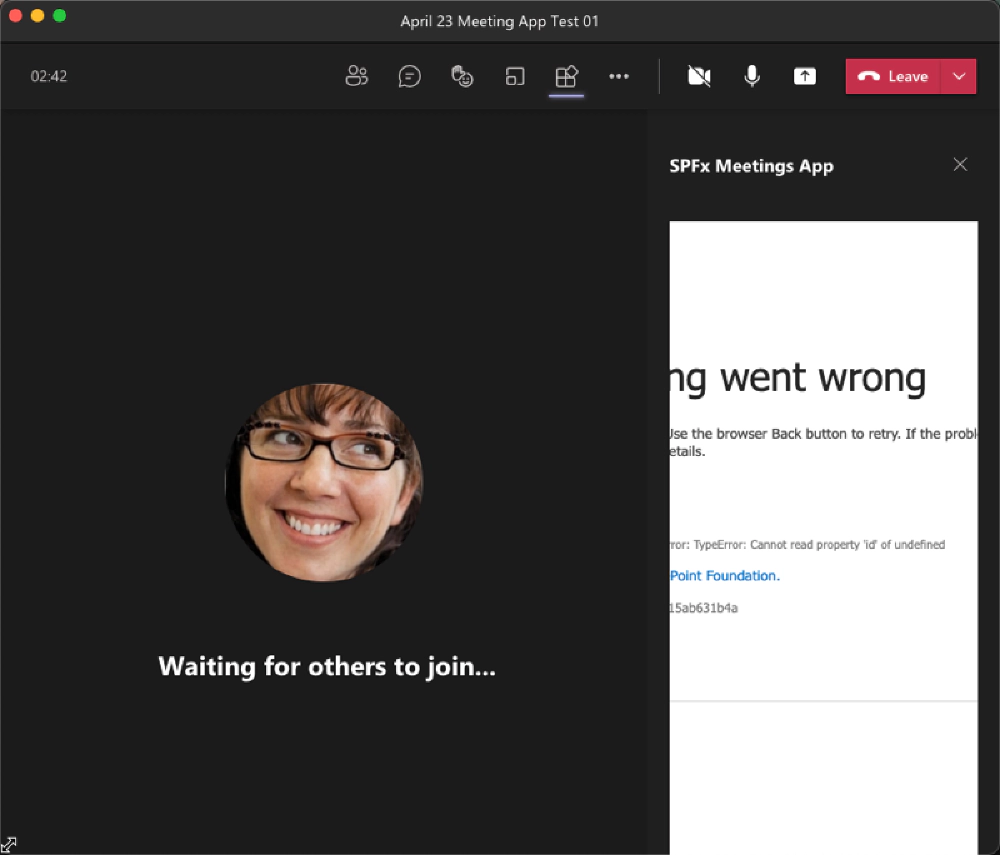Maximize window with green button
The height and width of the screenshot is (855, 1000).
pyautogui.click(x=59, y=15)
